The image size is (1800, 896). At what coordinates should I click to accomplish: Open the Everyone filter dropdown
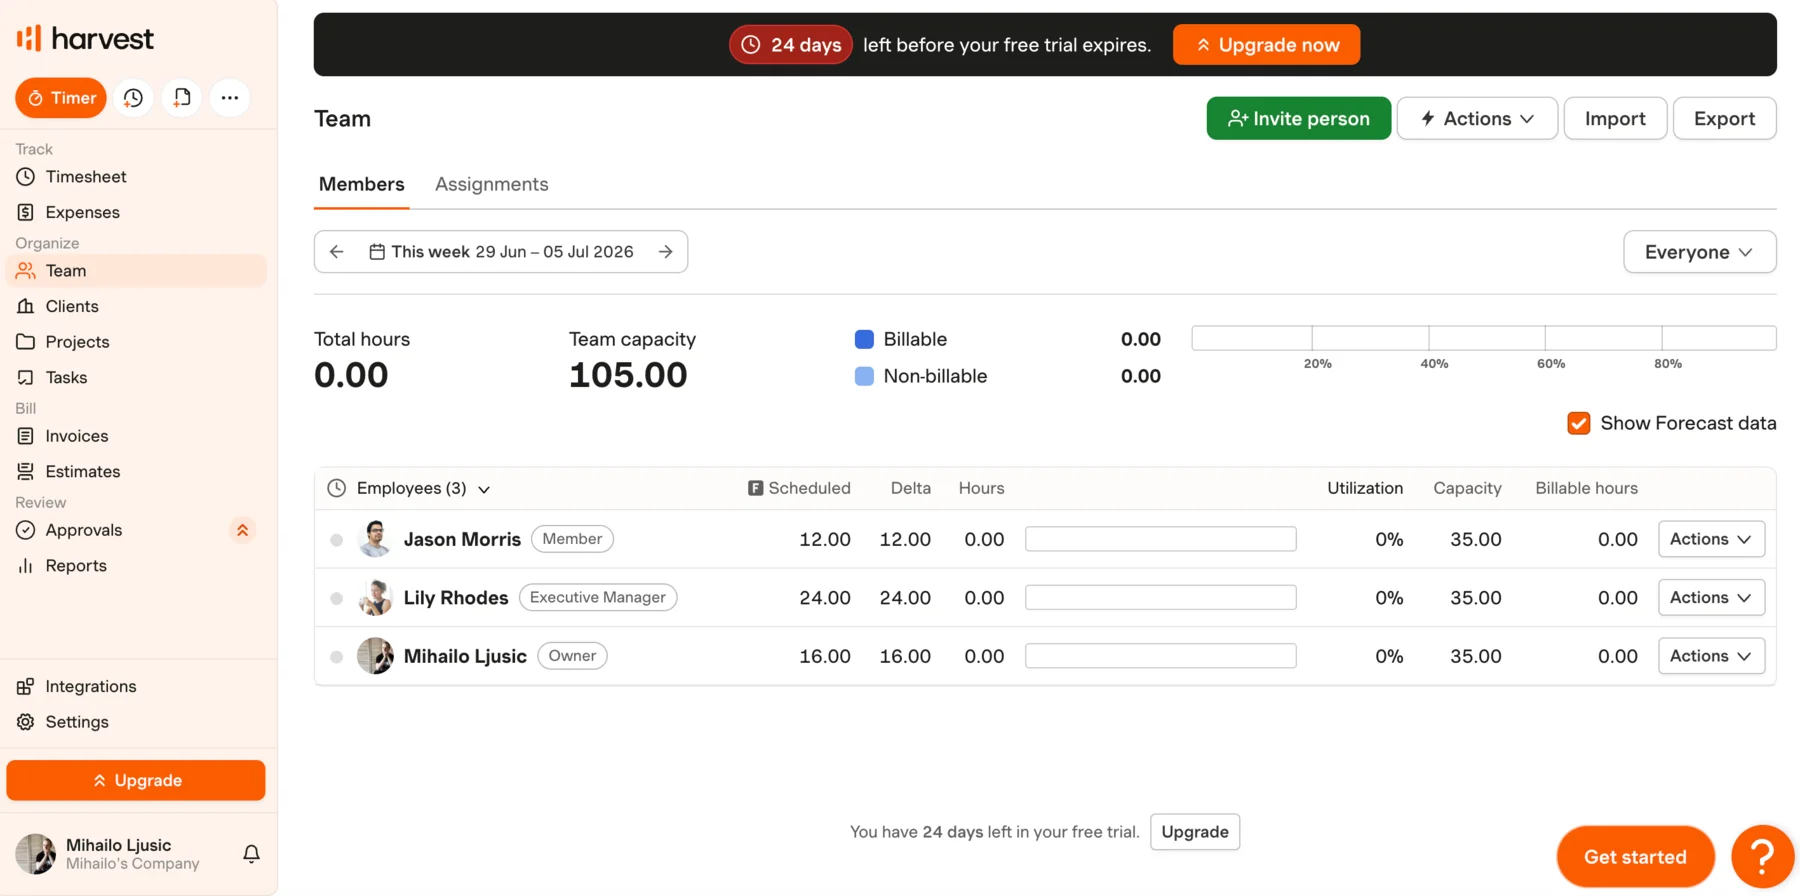point(1699,252)
